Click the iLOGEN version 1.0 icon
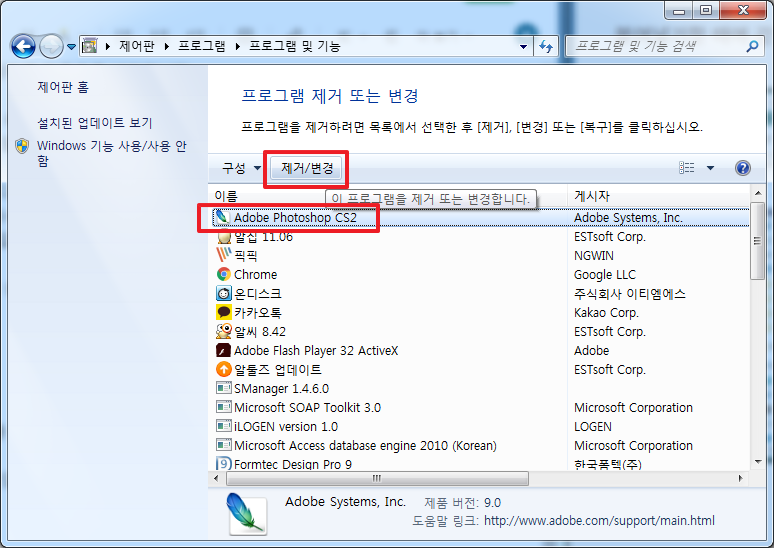The width and height of the screenshot is (774, 548). point(224,426)
